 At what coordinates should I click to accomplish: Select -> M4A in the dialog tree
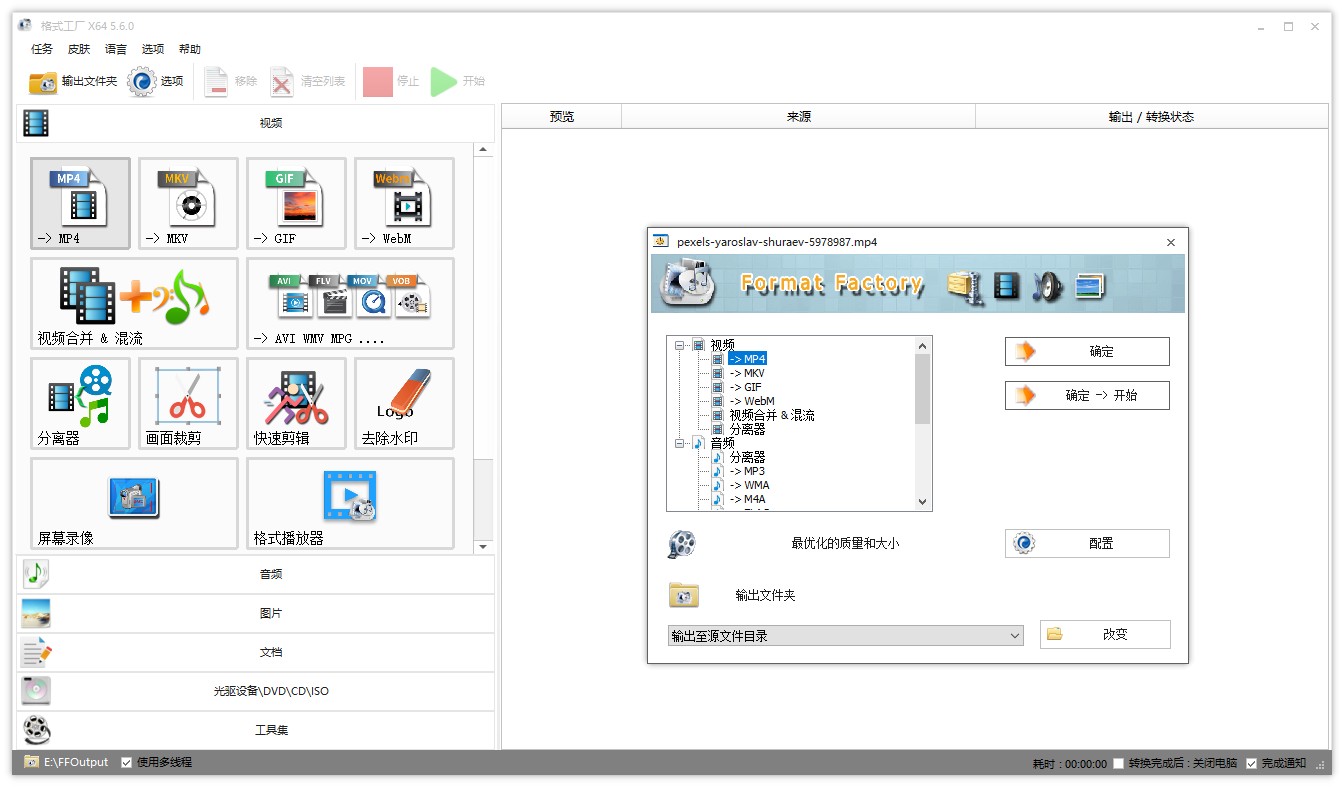pos(747,499)
